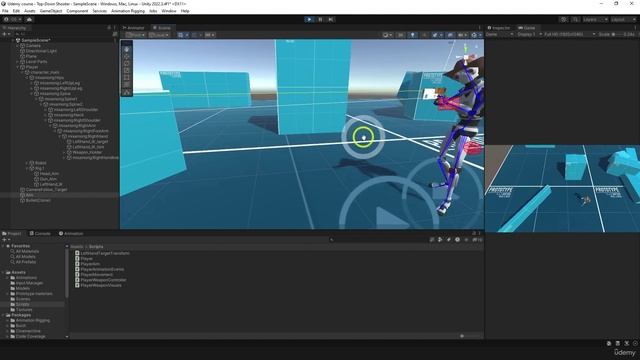The height and width of the screenshot is (360, 640).
Task: Open Scene camera settings
Action: click(462, 35)
